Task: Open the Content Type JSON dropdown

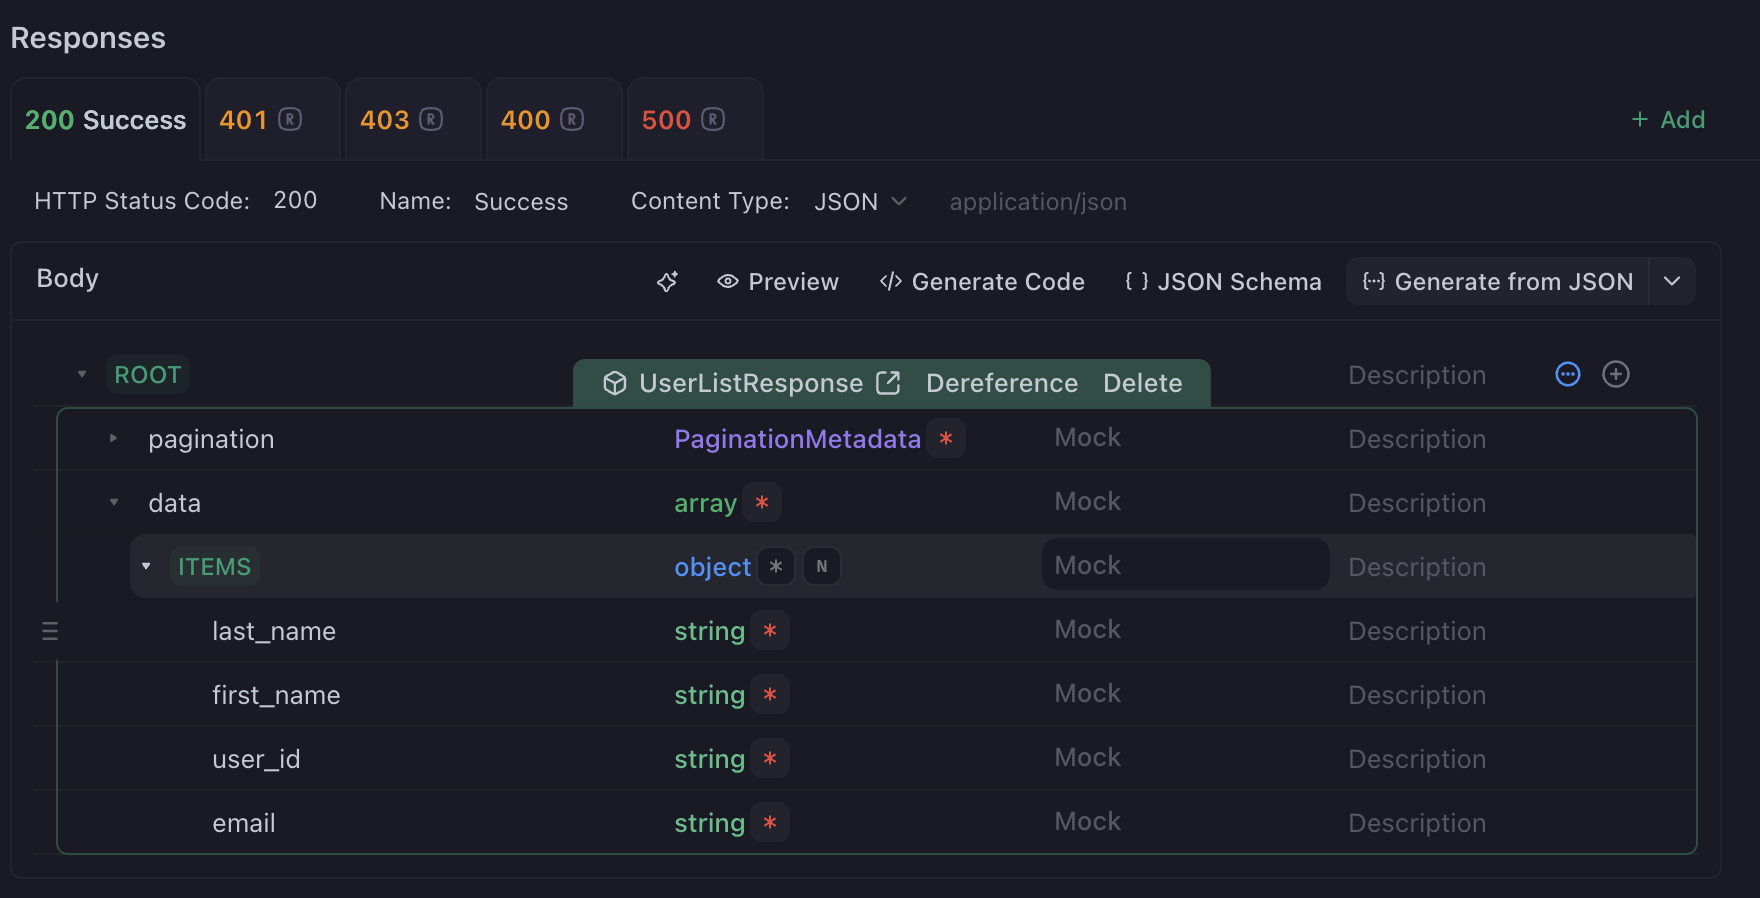Action: coord(860,202)
